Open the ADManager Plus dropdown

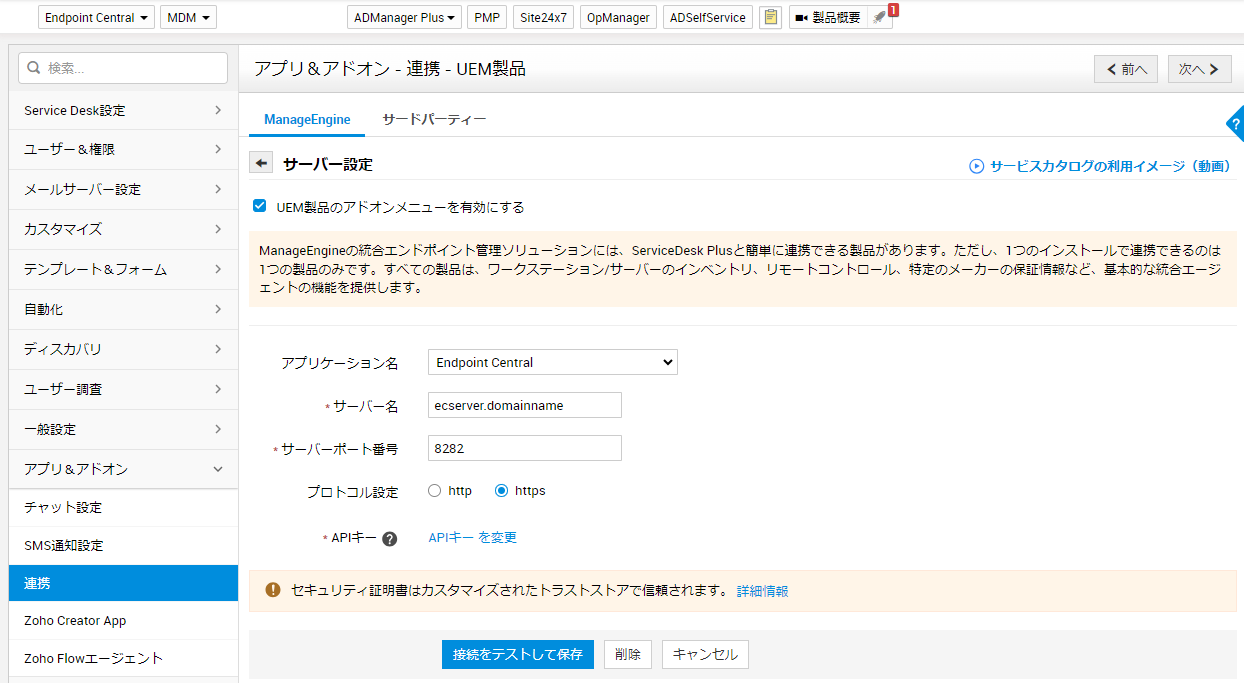405,18
